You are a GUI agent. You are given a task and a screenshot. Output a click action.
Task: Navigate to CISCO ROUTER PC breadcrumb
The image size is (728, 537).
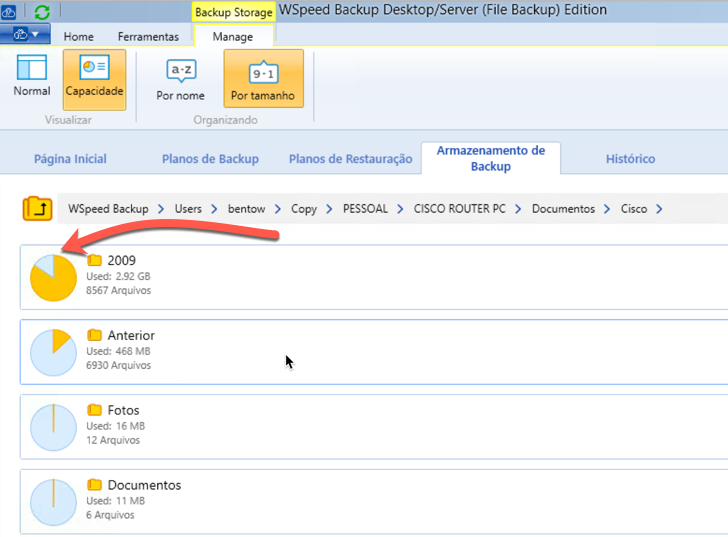[460, 209]
